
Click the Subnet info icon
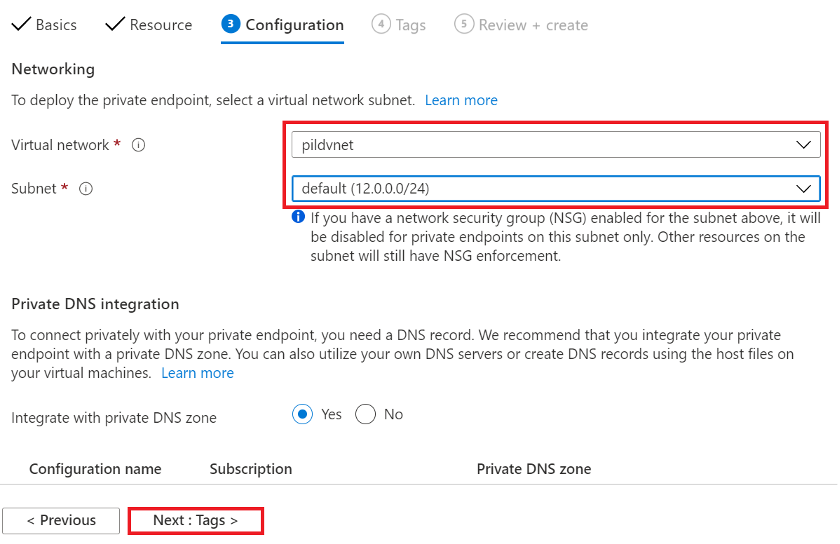86,188
